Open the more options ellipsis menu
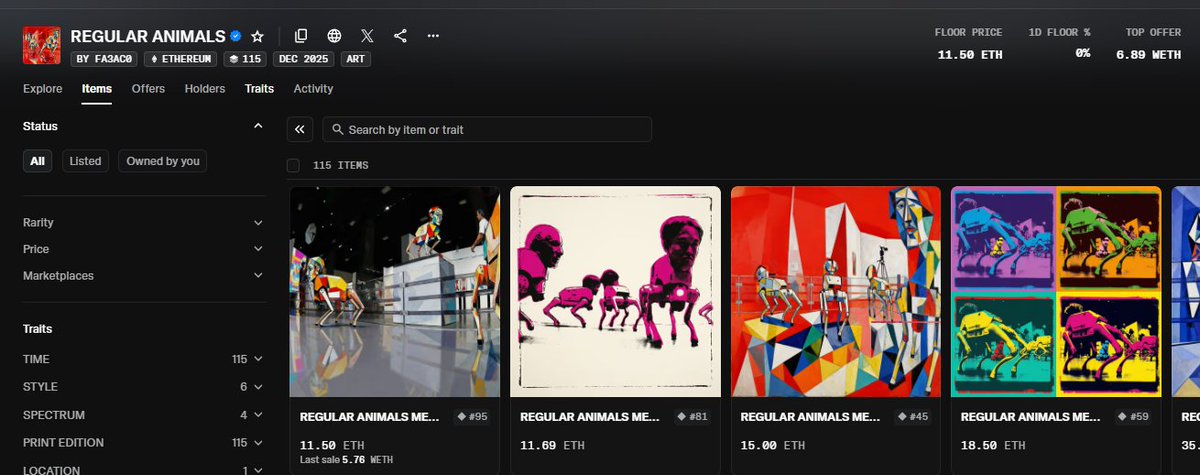This screenshot has width=1200, height=475. 433,36
